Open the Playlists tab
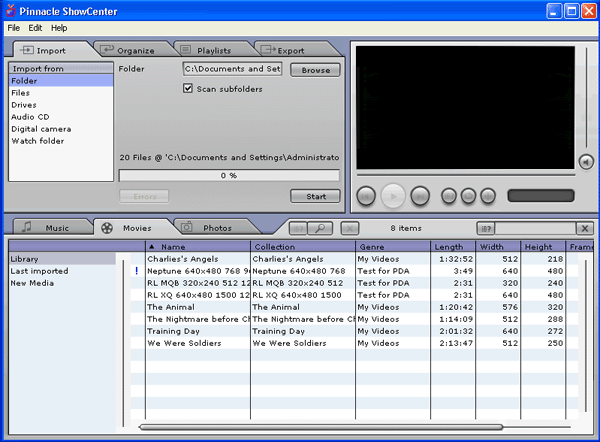The height and width of the screenshot is (442, 600). point(213,50)
